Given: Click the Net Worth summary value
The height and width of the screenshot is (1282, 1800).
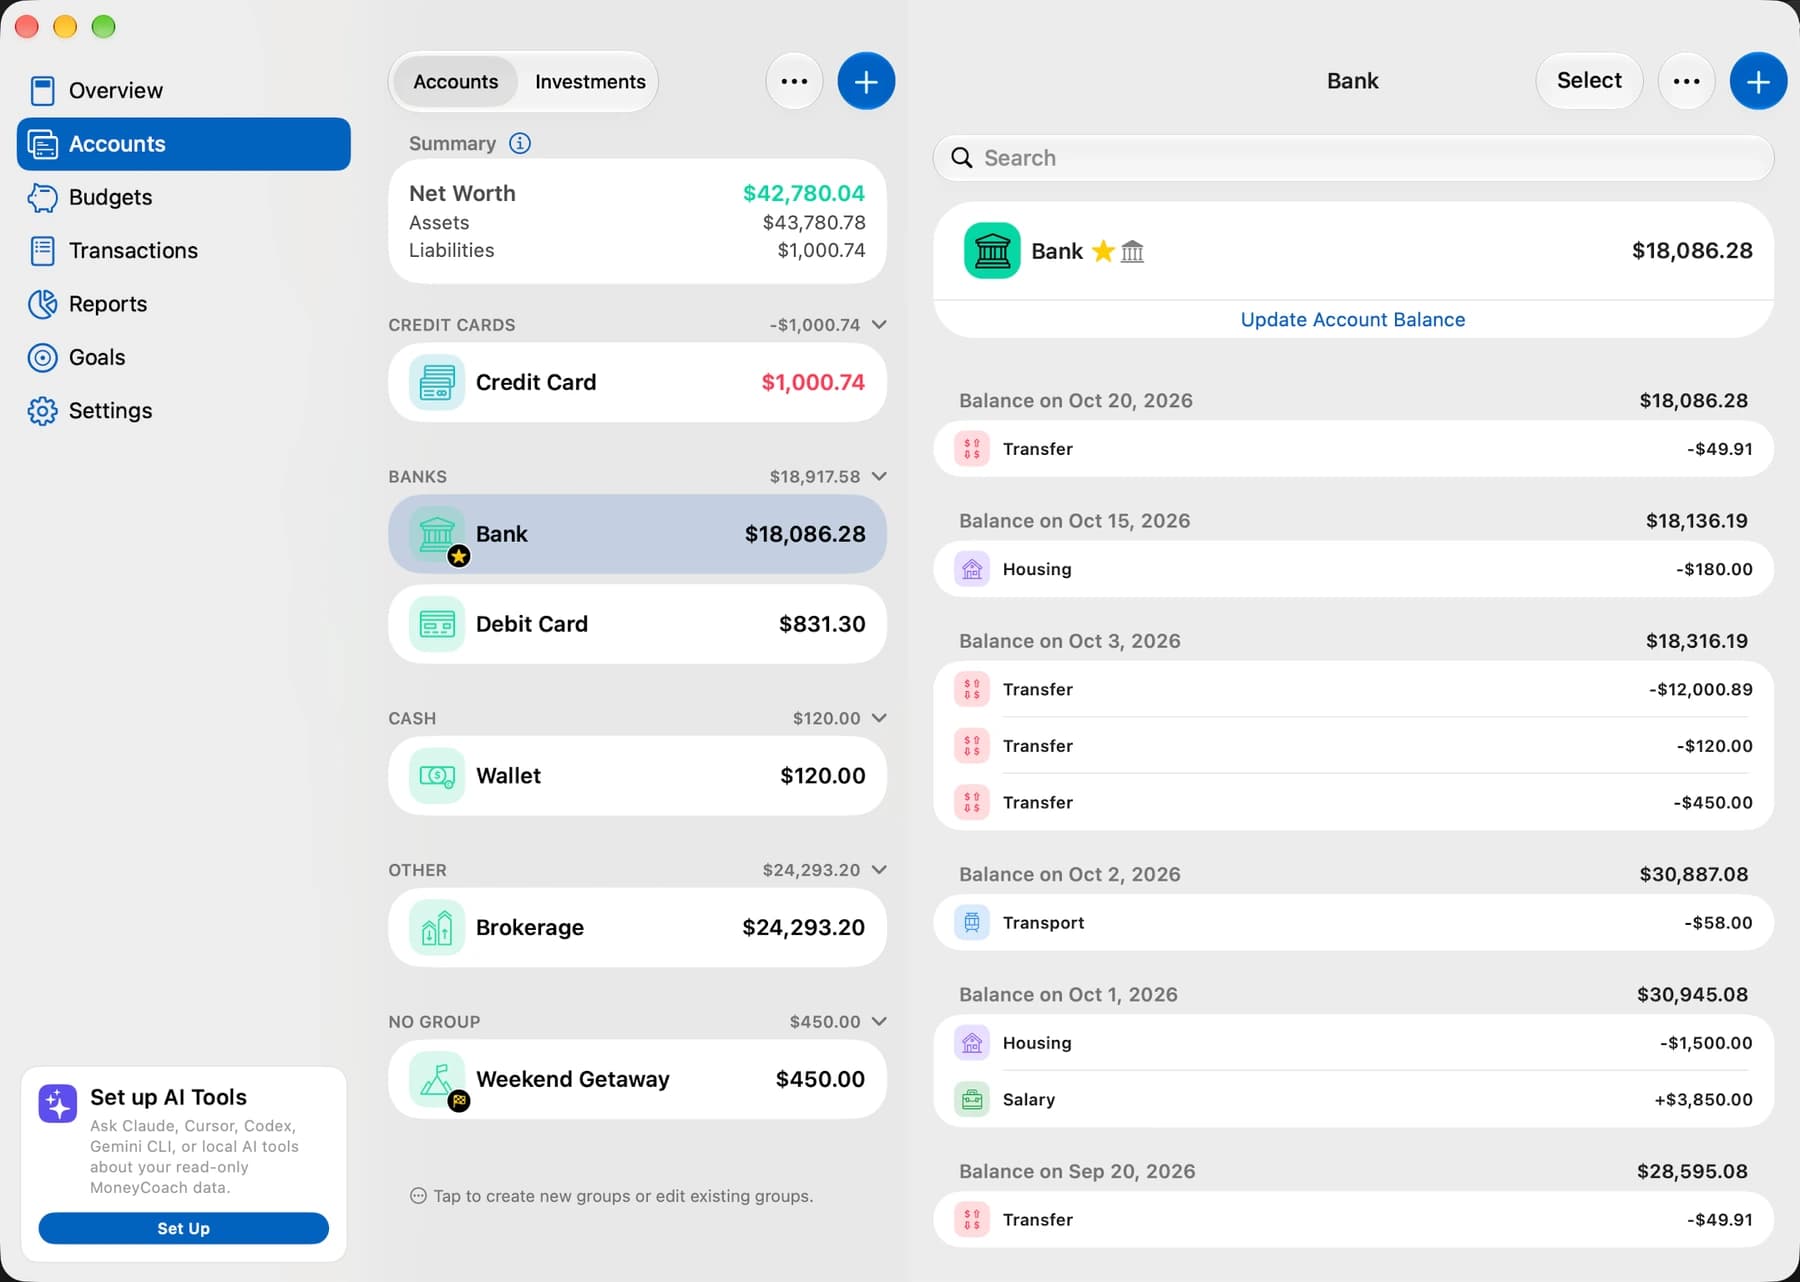Looking at the screenshot, I should 803,193.
